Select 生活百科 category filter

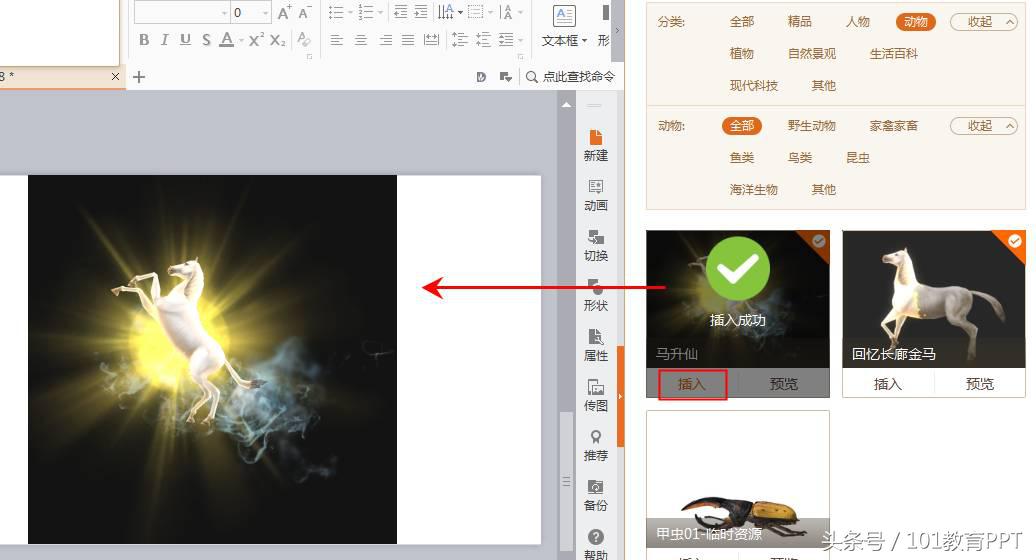point(893,53)
